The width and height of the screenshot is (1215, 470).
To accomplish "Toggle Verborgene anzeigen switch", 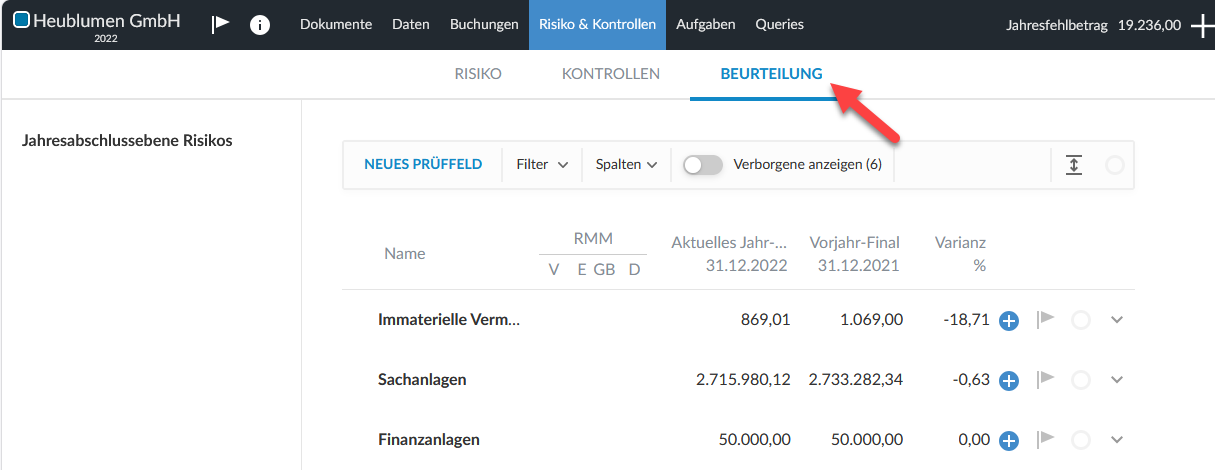I will click(x=703, y=165).
